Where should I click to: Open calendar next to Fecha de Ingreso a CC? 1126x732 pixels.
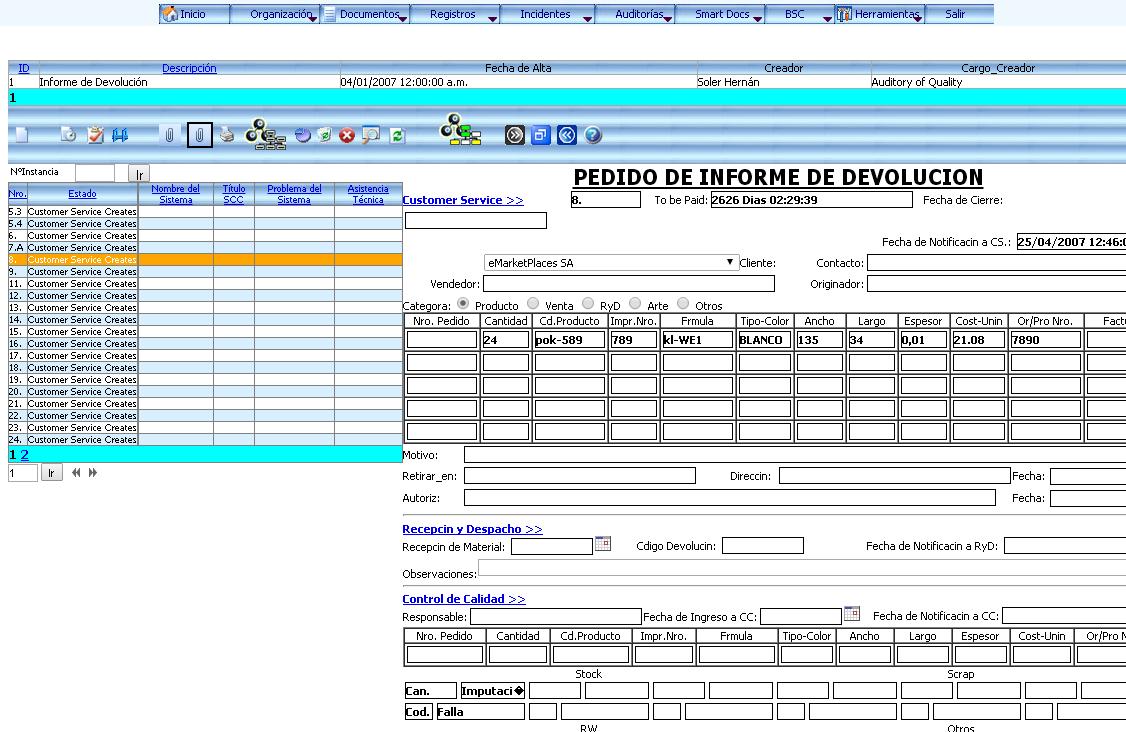point(852,613)
